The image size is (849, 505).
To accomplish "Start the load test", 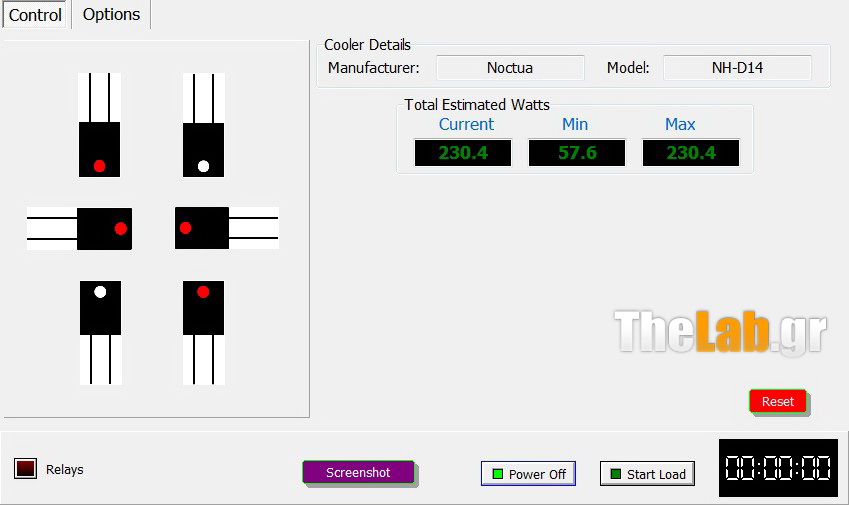I will pyautogui.click(x=647, y=474).
